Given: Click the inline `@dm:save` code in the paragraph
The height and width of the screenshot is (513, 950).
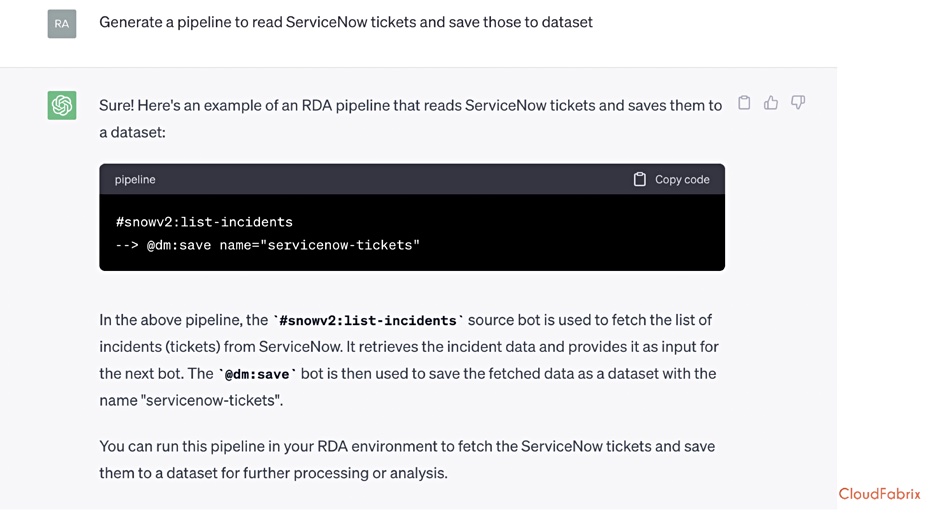Looking at the screenshot, I should point(257,374).
